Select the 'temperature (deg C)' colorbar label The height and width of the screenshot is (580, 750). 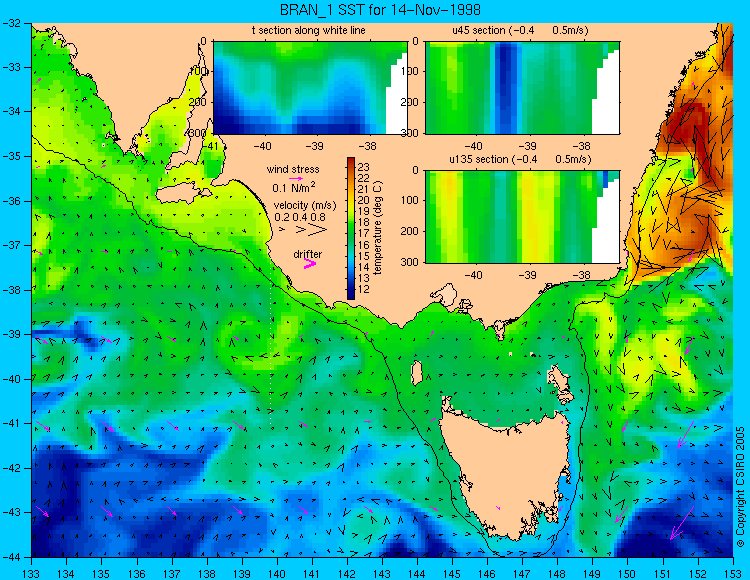[378, 228]
